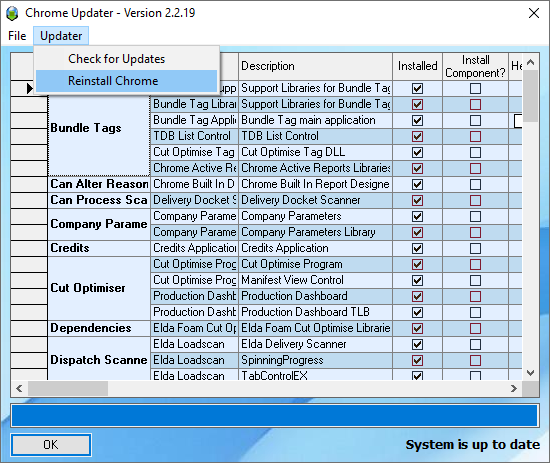
Task: Click the Installed column header
Action: (x=417, y=66)
